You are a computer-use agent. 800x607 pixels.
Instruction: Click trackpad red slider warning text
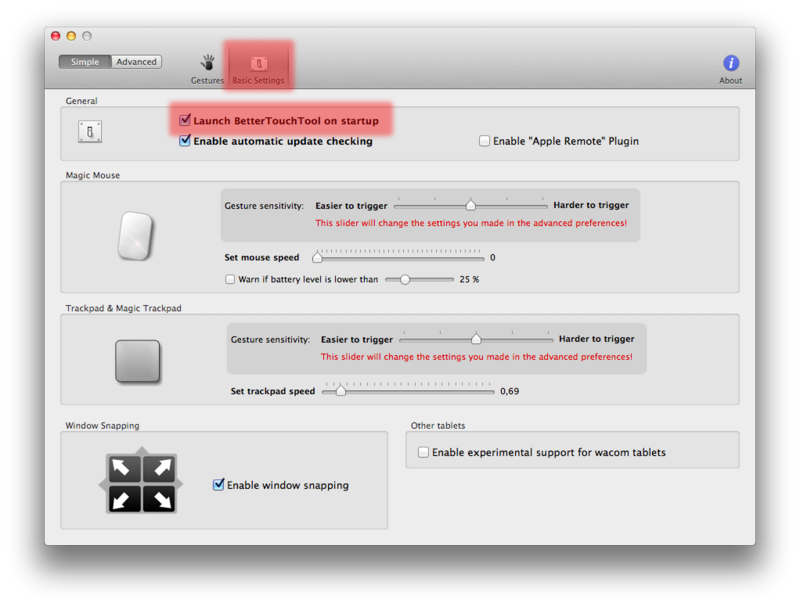coord(477,357)
